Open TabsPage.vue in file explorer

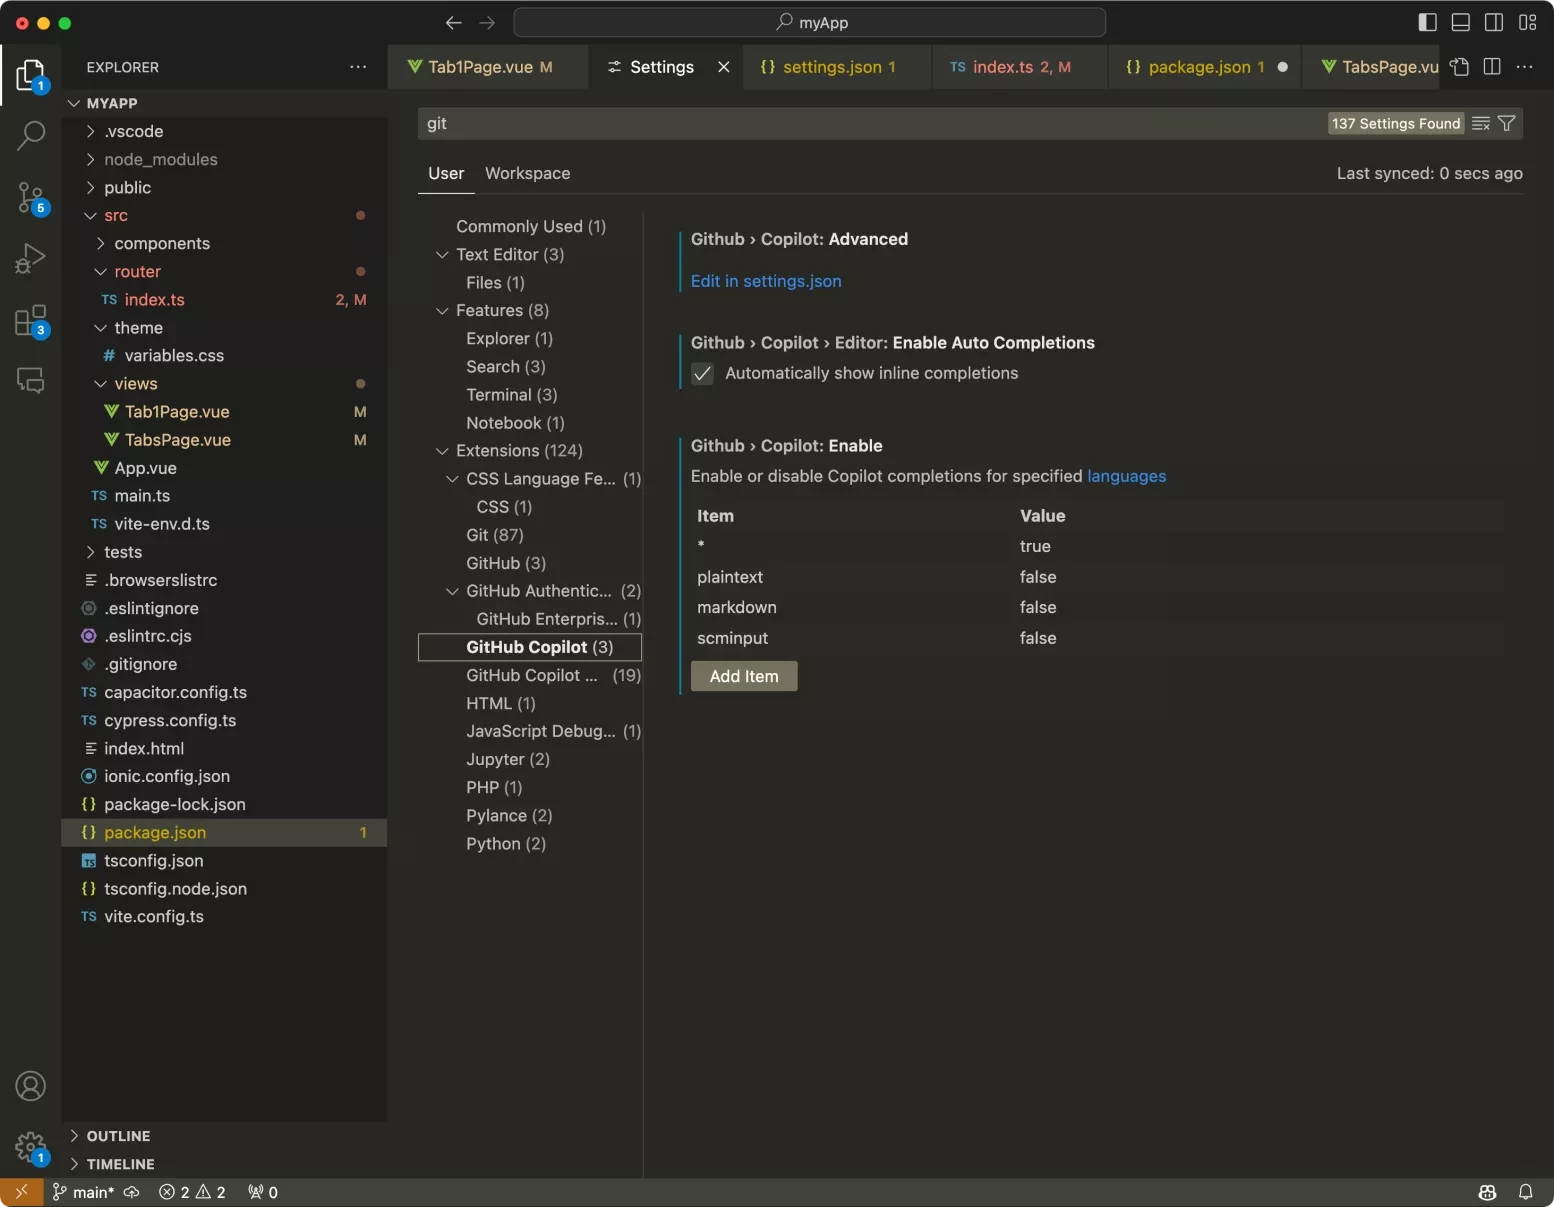(x=224, y=440)
